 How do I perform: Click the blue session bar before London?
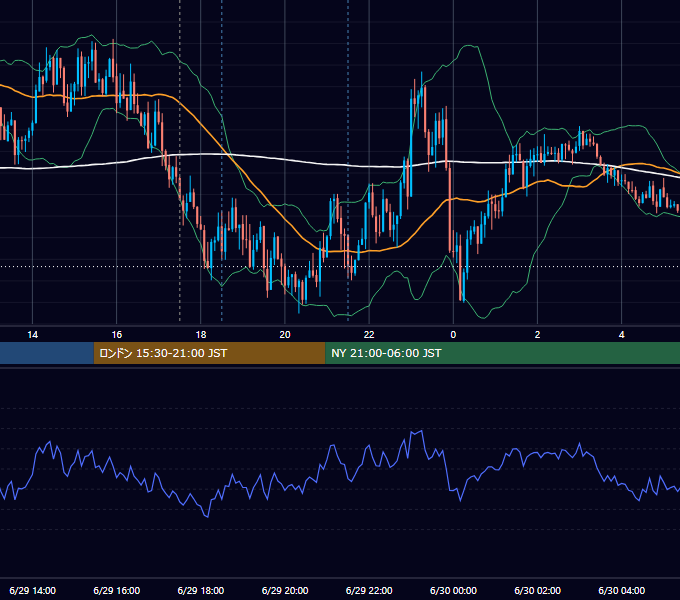tap(47, 353)
